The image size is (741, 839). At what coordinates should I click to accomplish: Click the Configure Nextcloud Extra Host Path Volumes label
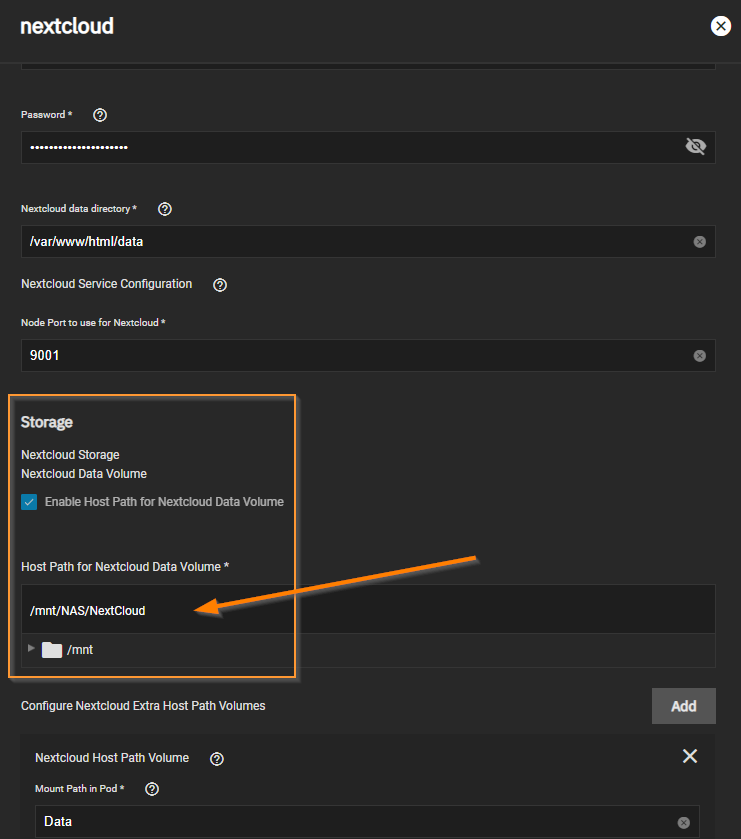pos(143,706)
